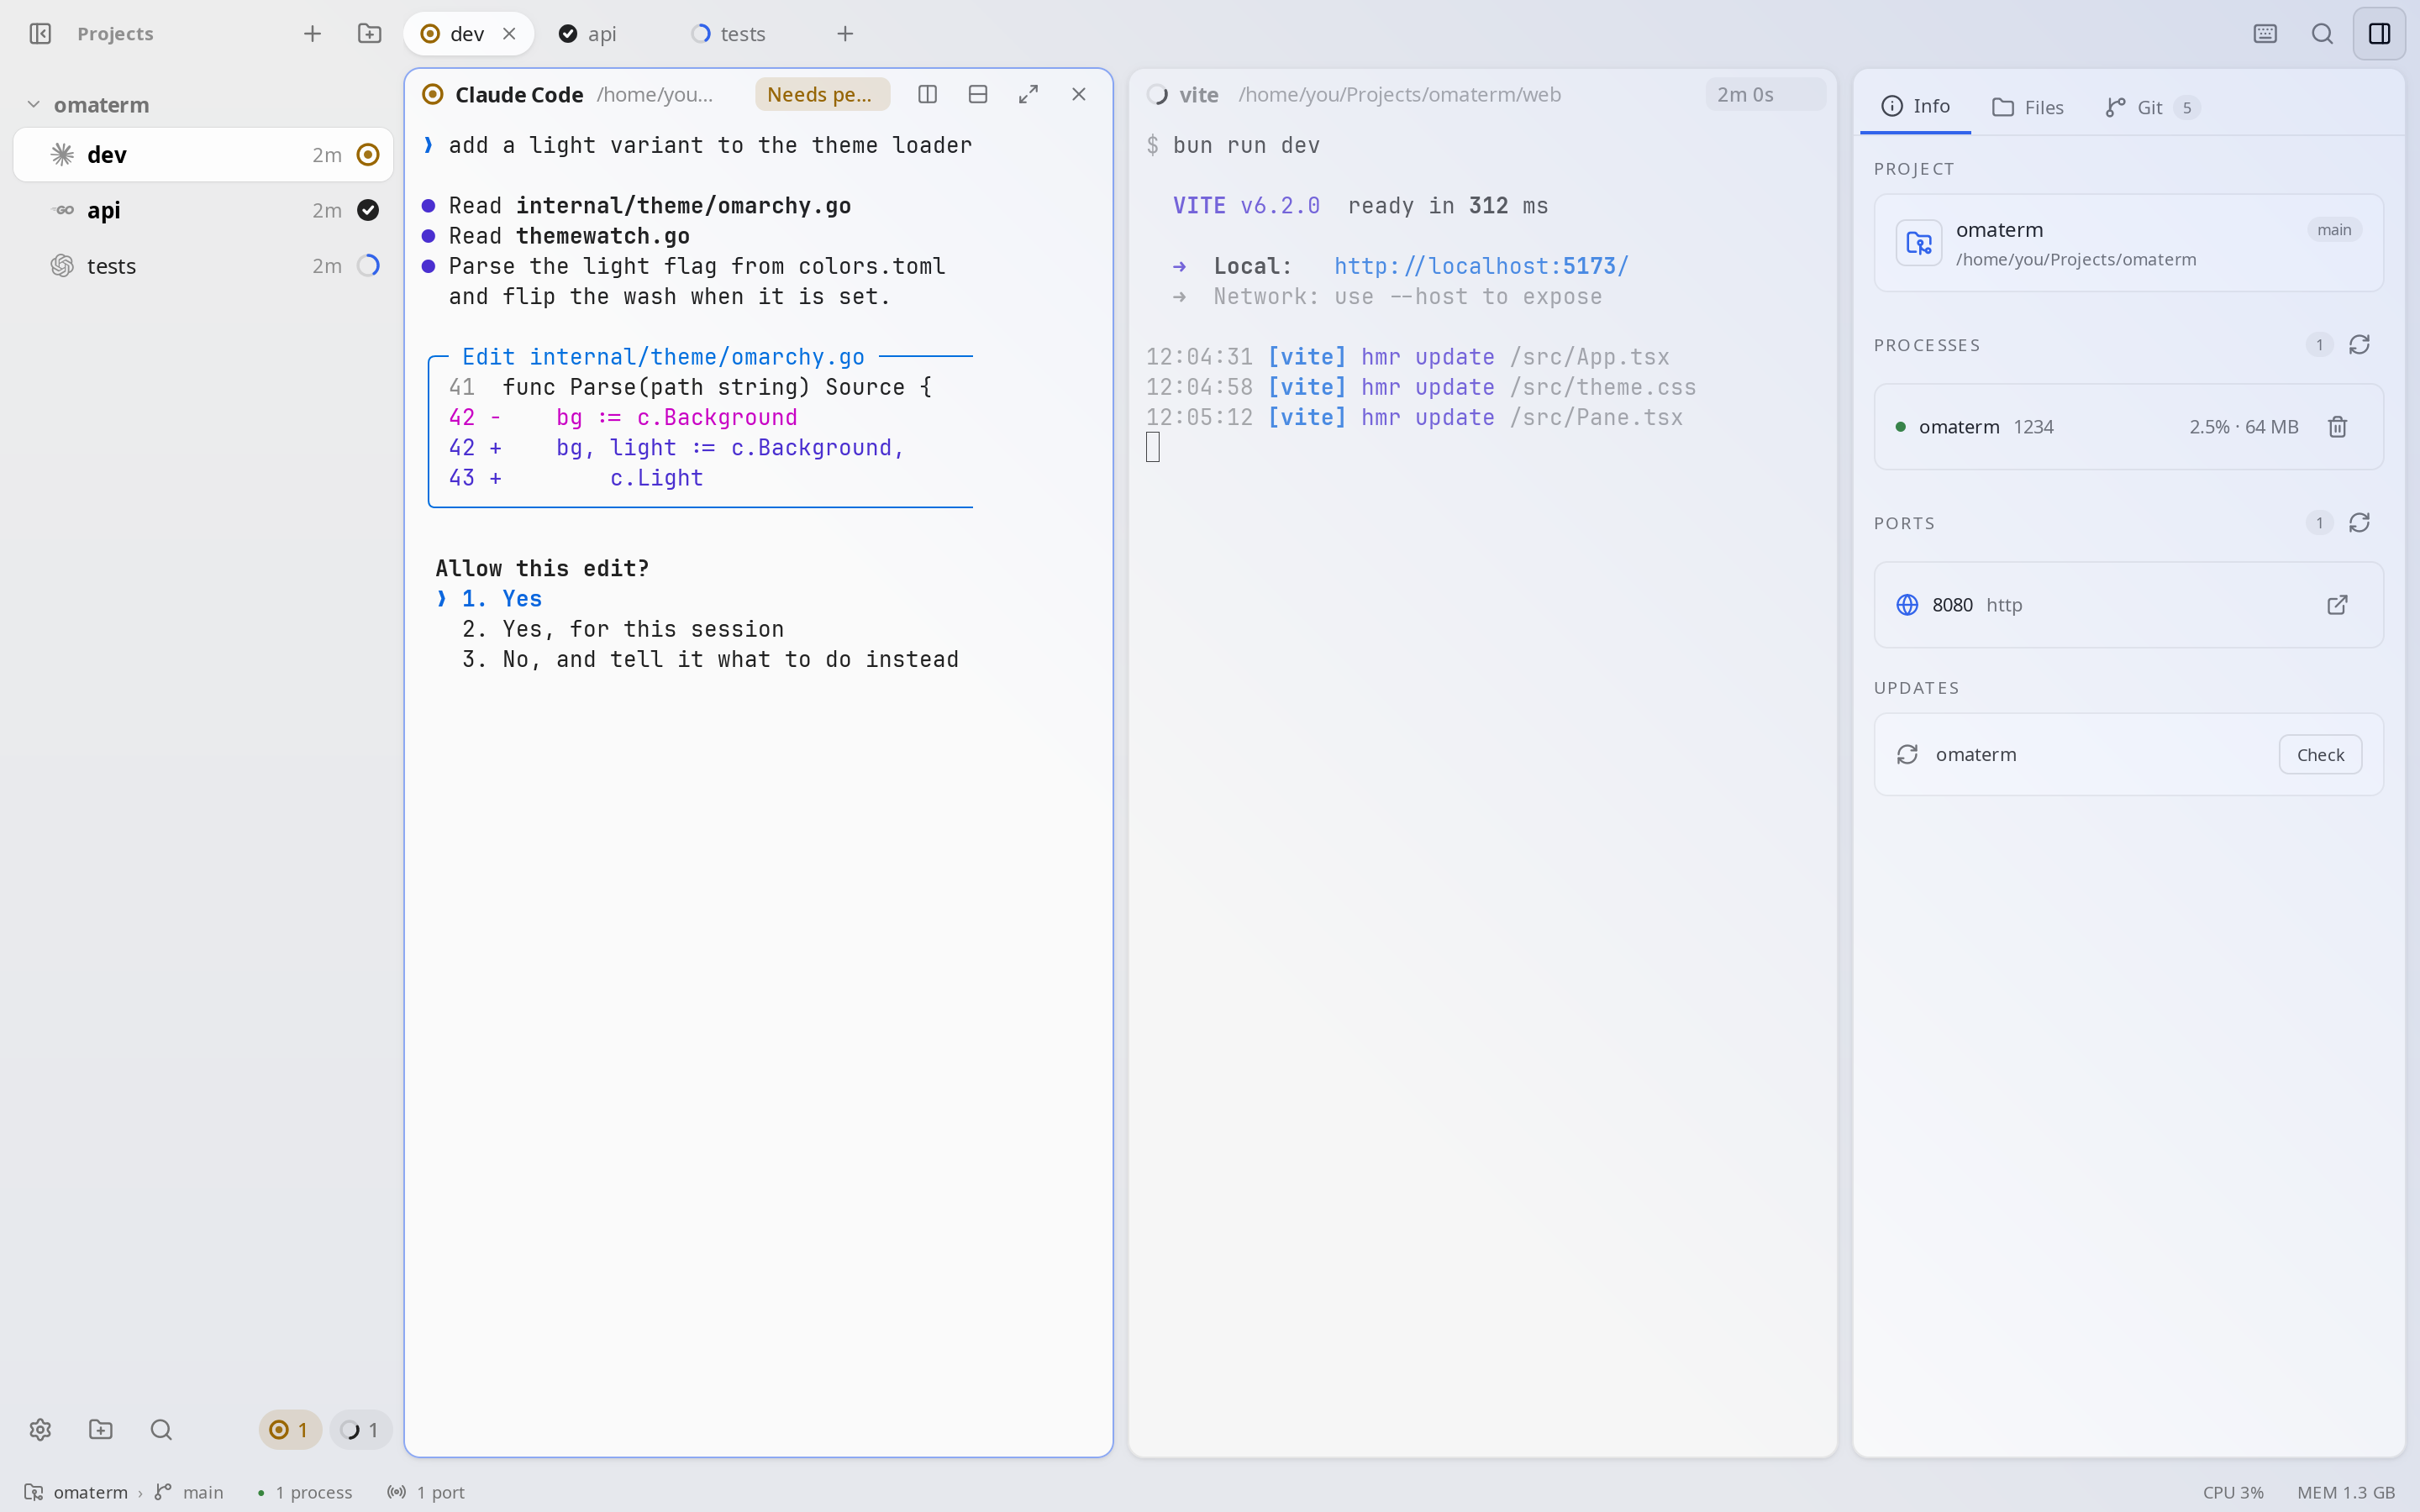Open the localhost:5173 link in the vite pane
2420x1512 pixels.
click(1481, 266)
